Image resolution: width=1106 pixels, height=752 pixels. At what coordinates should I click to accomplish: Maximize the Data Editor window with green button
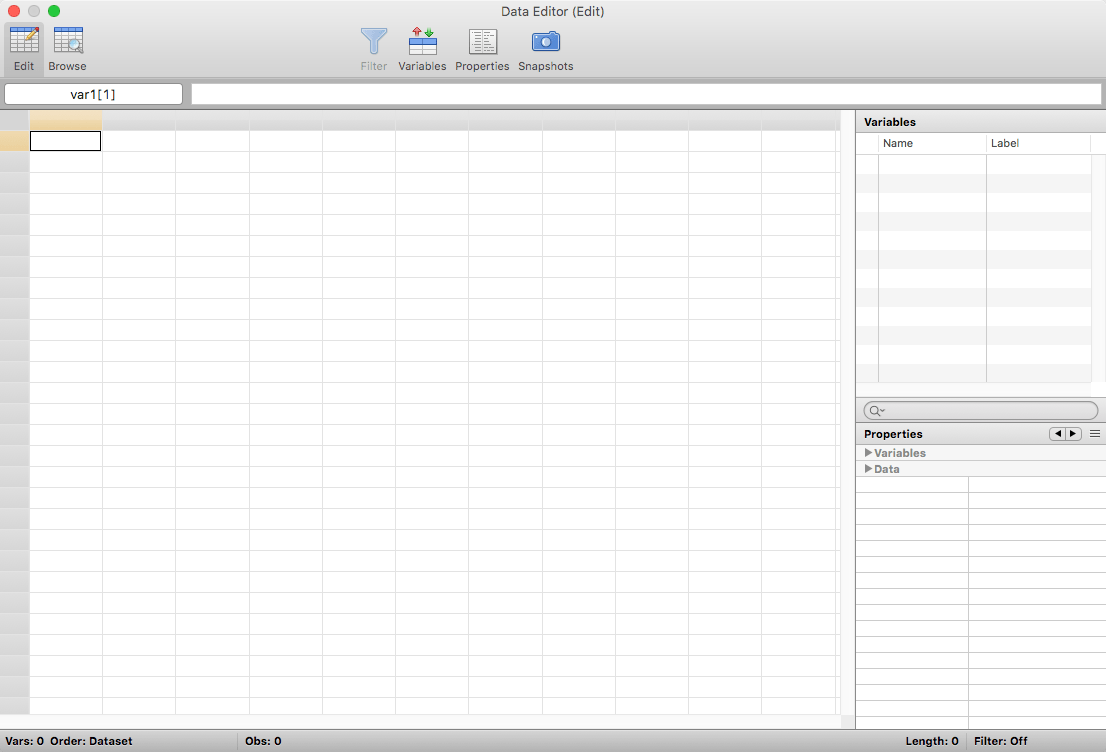coord(54,11)
